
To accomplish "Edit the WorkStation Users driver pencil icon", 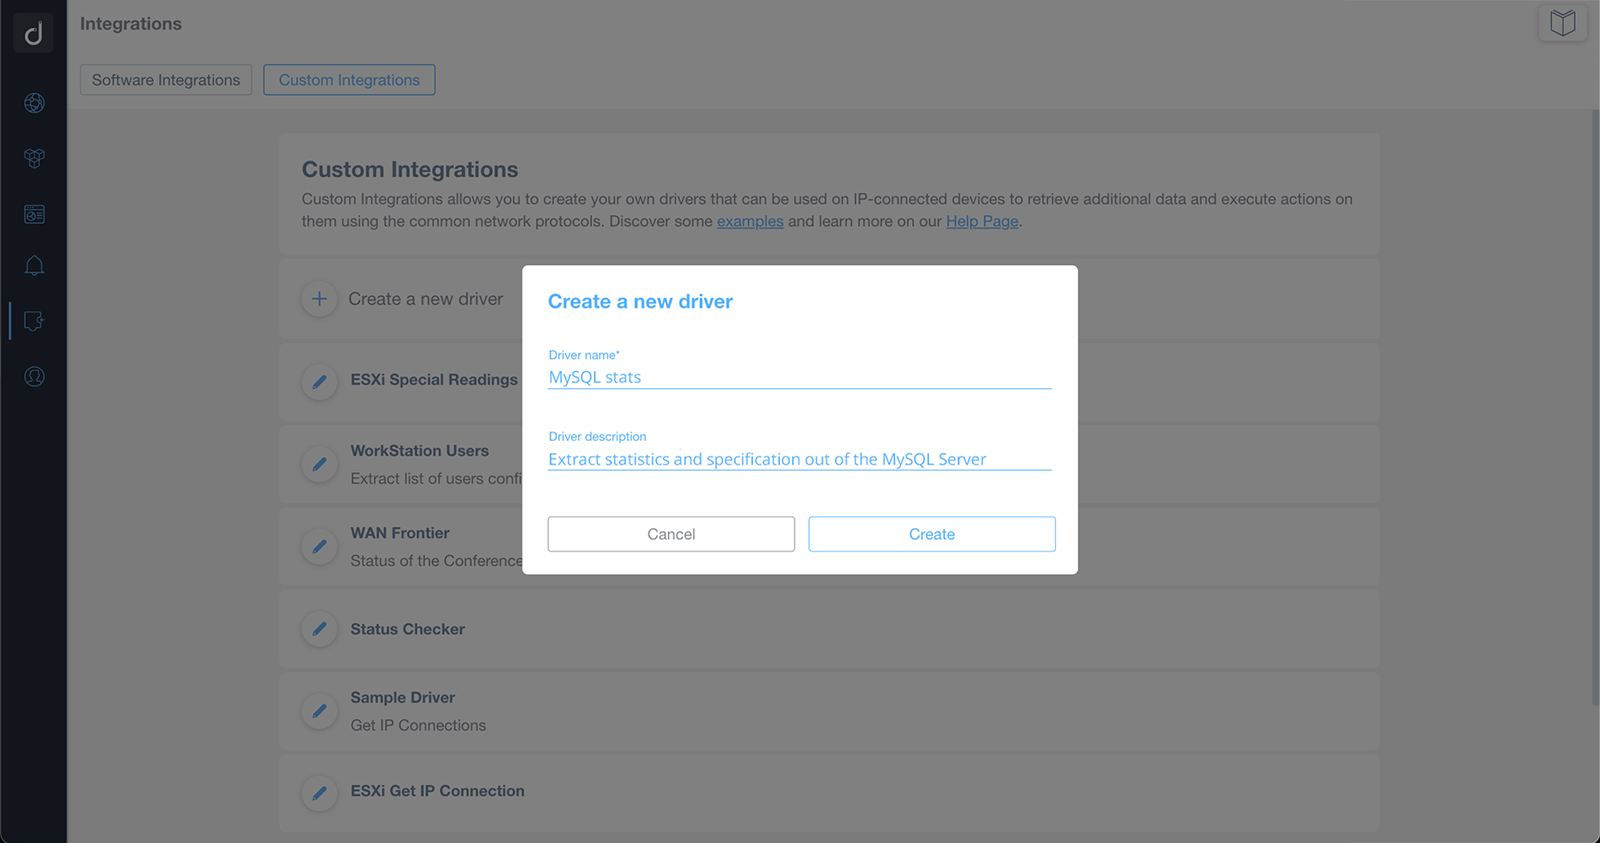I will tap(319, 464).
